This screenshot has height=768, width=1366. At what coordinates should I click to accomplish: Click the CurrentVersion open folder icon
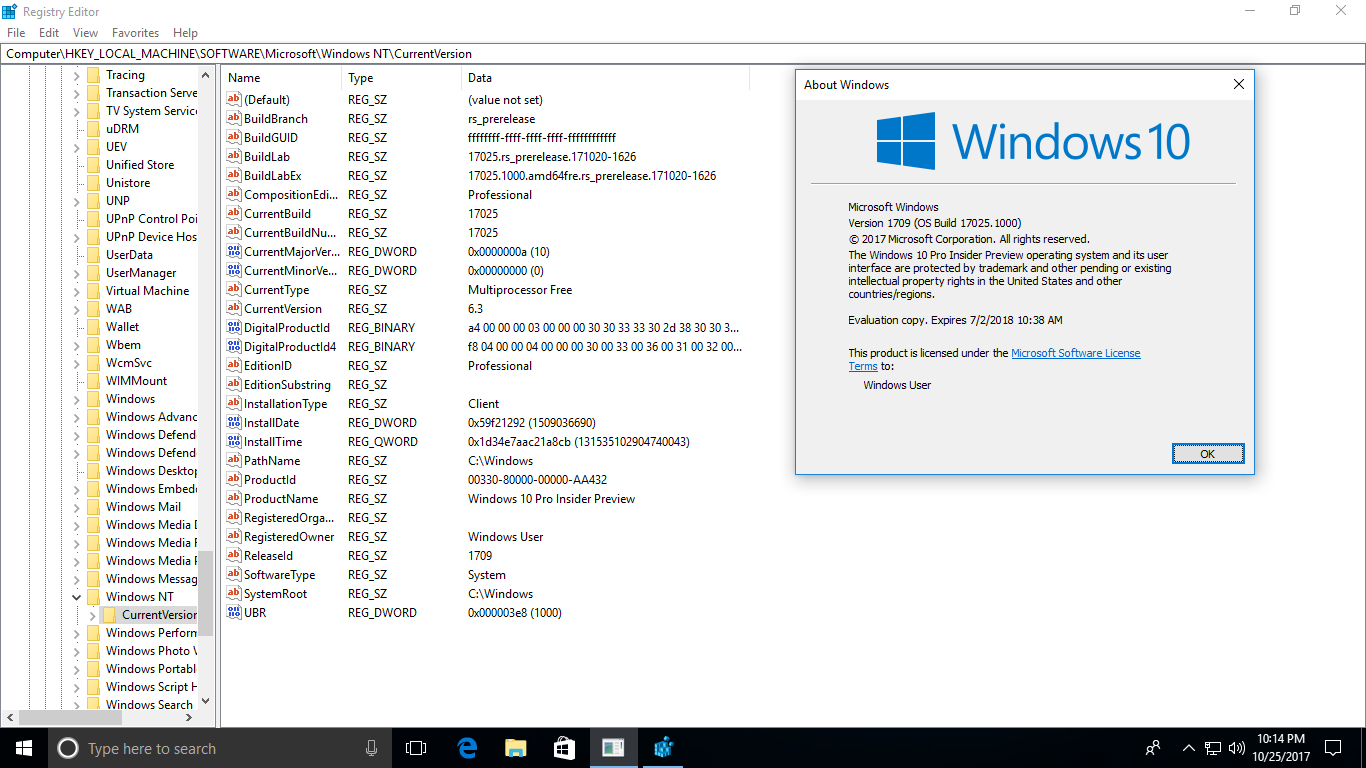tap(109, 615)
